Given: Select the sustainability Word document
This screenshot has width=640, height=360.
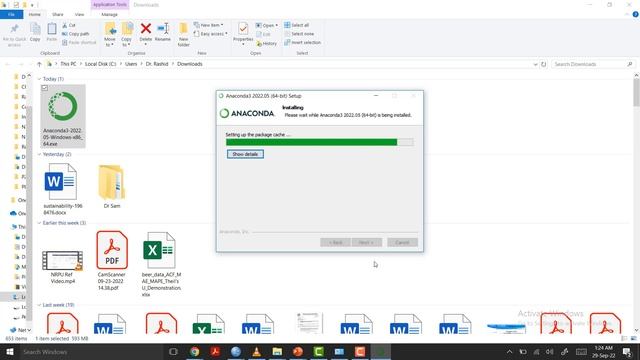Looking at the screenshot, I should click(63, 189).
